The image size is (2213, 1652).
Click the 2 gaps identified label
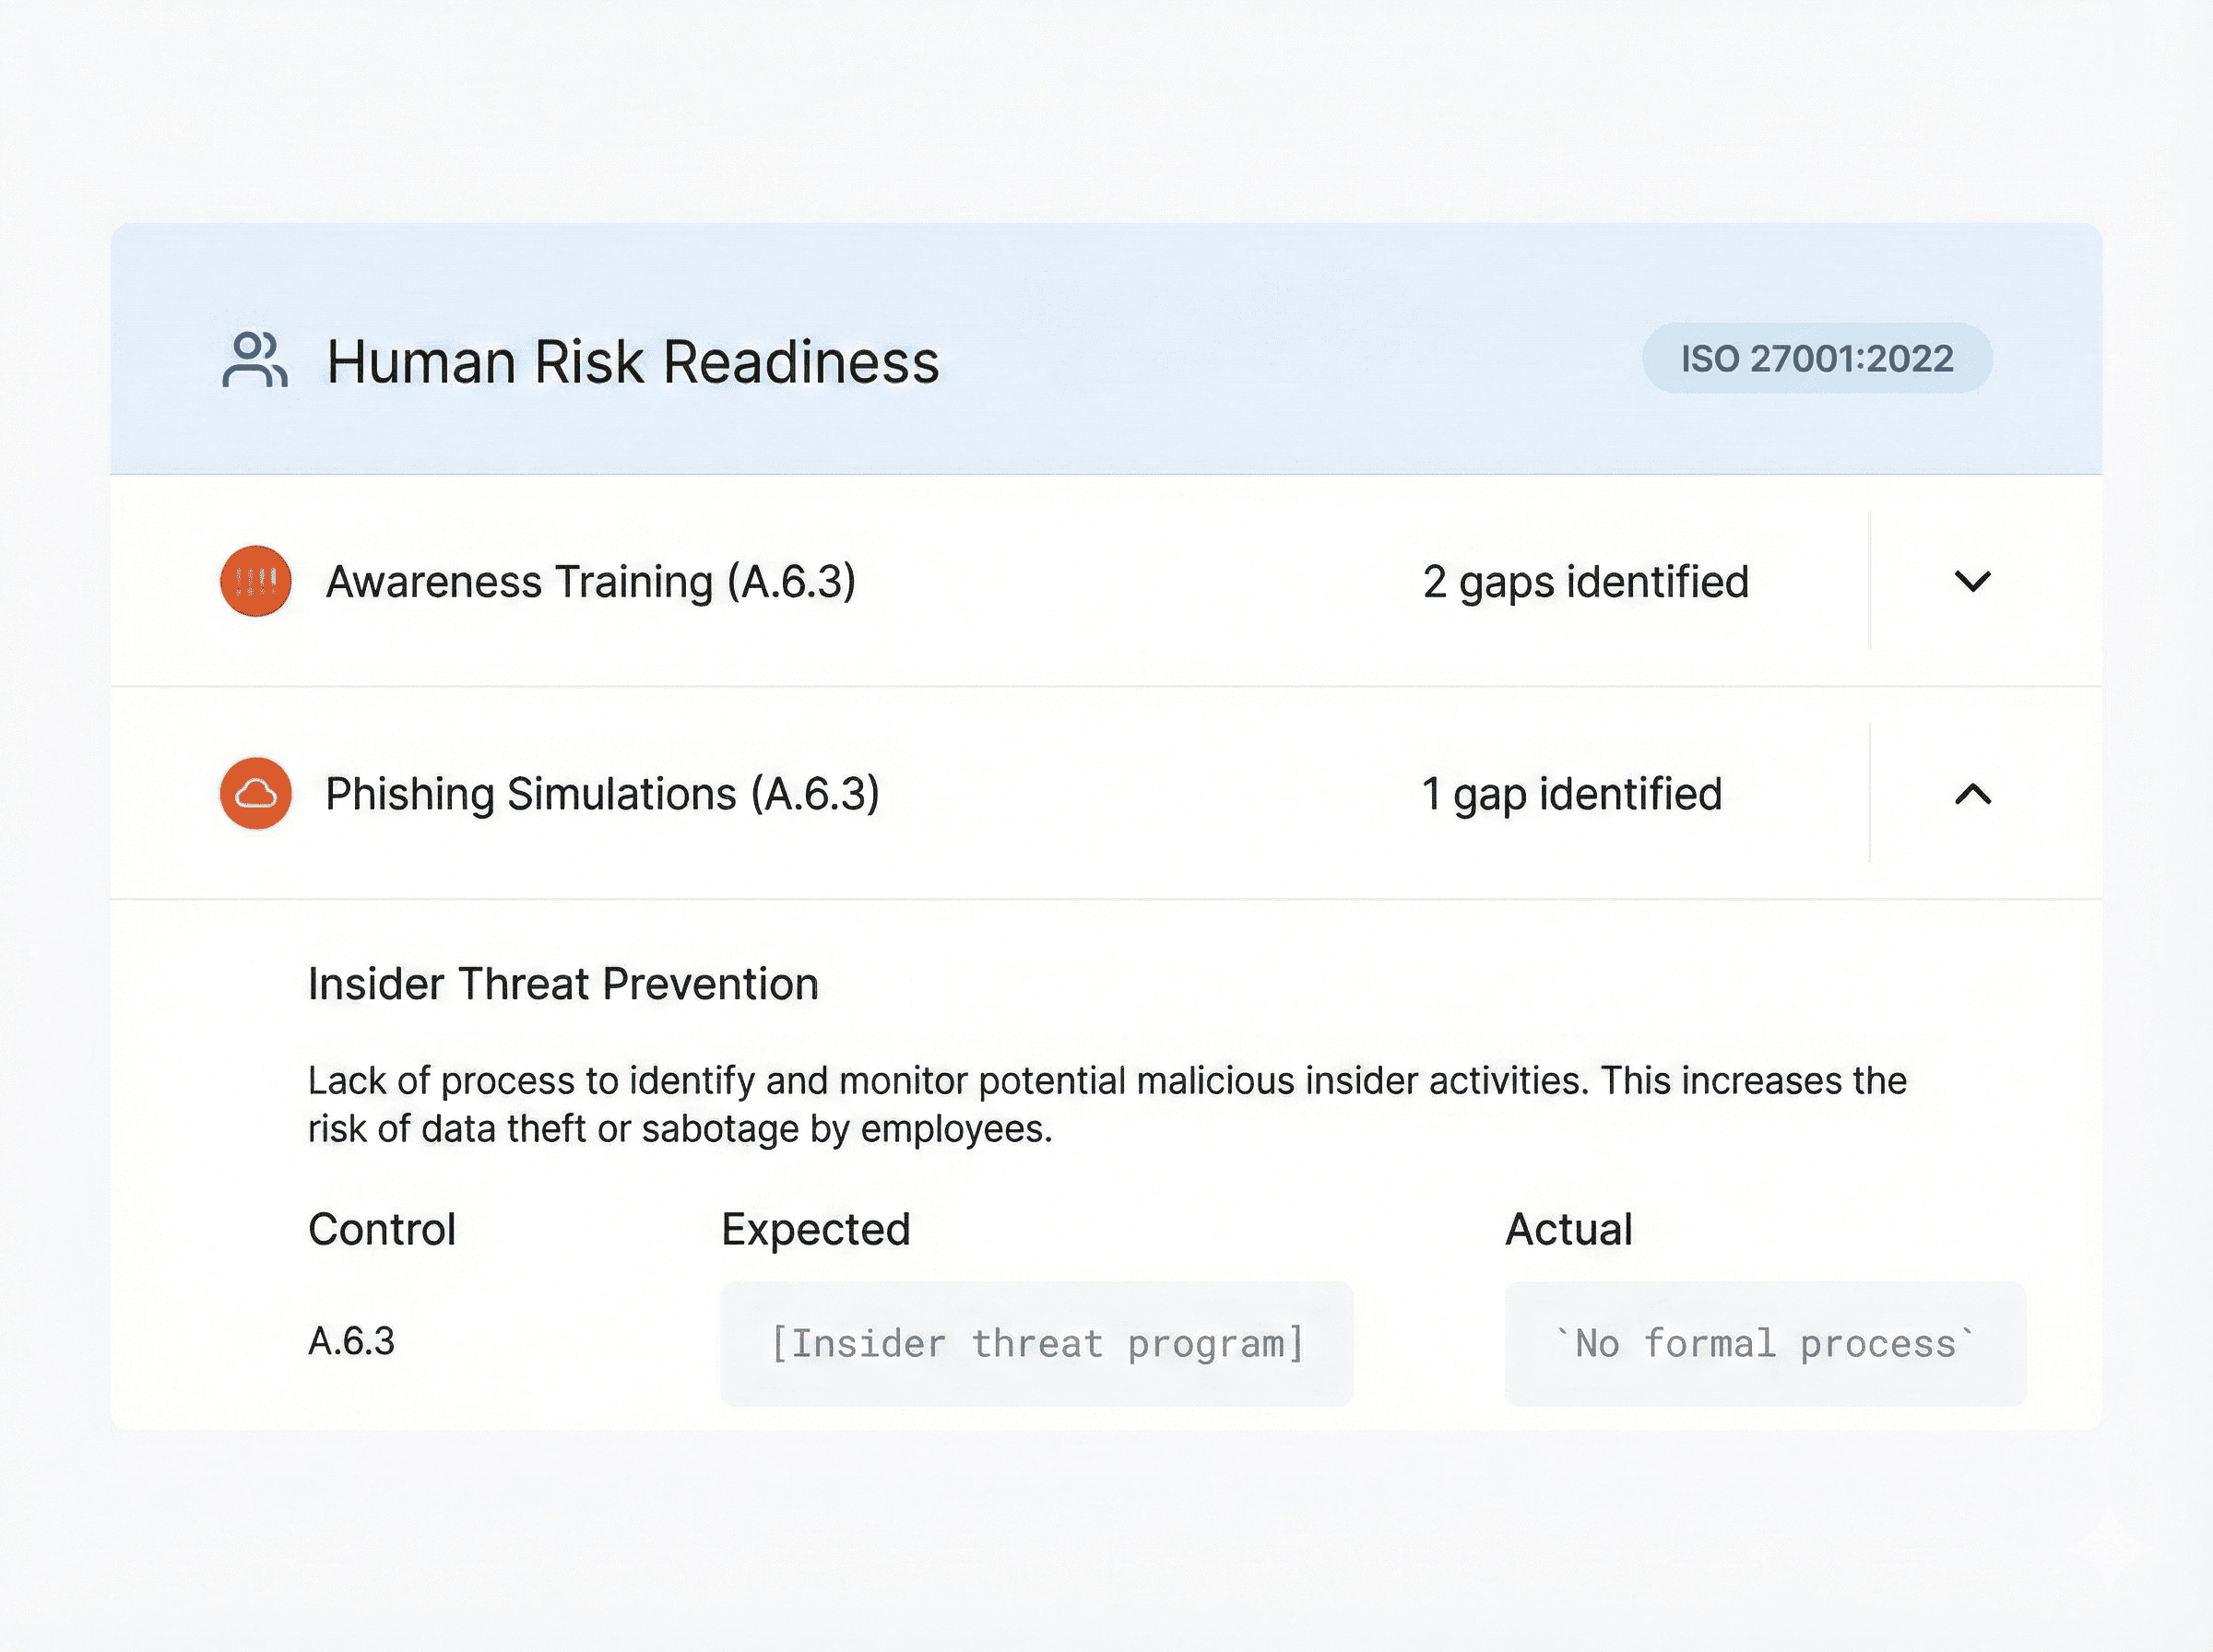[x=1585, y=582]
